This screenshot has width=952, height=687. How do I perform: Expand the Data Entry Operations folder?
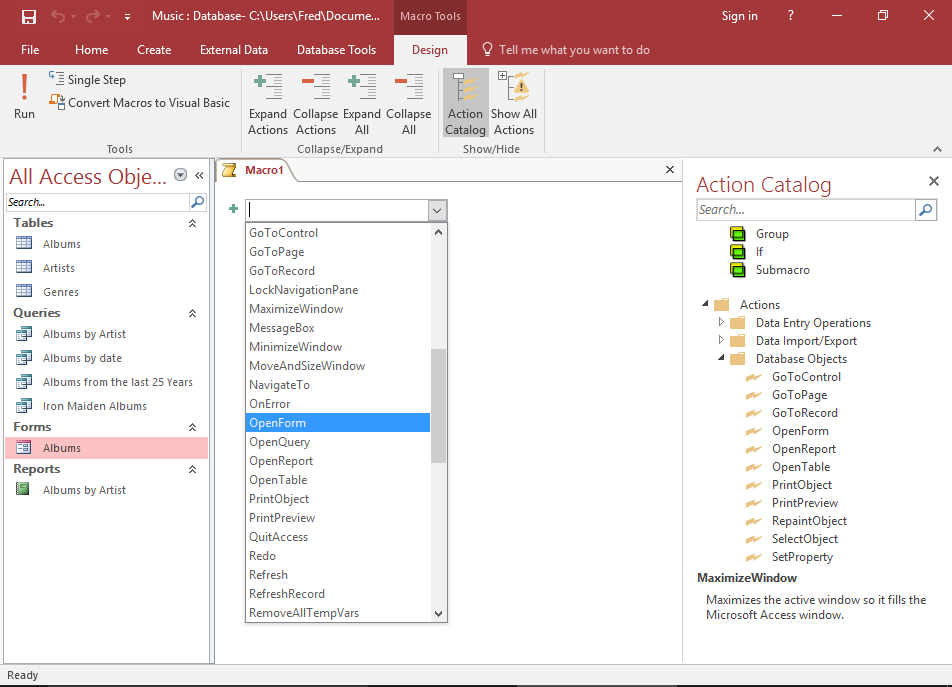coord(721,322)
